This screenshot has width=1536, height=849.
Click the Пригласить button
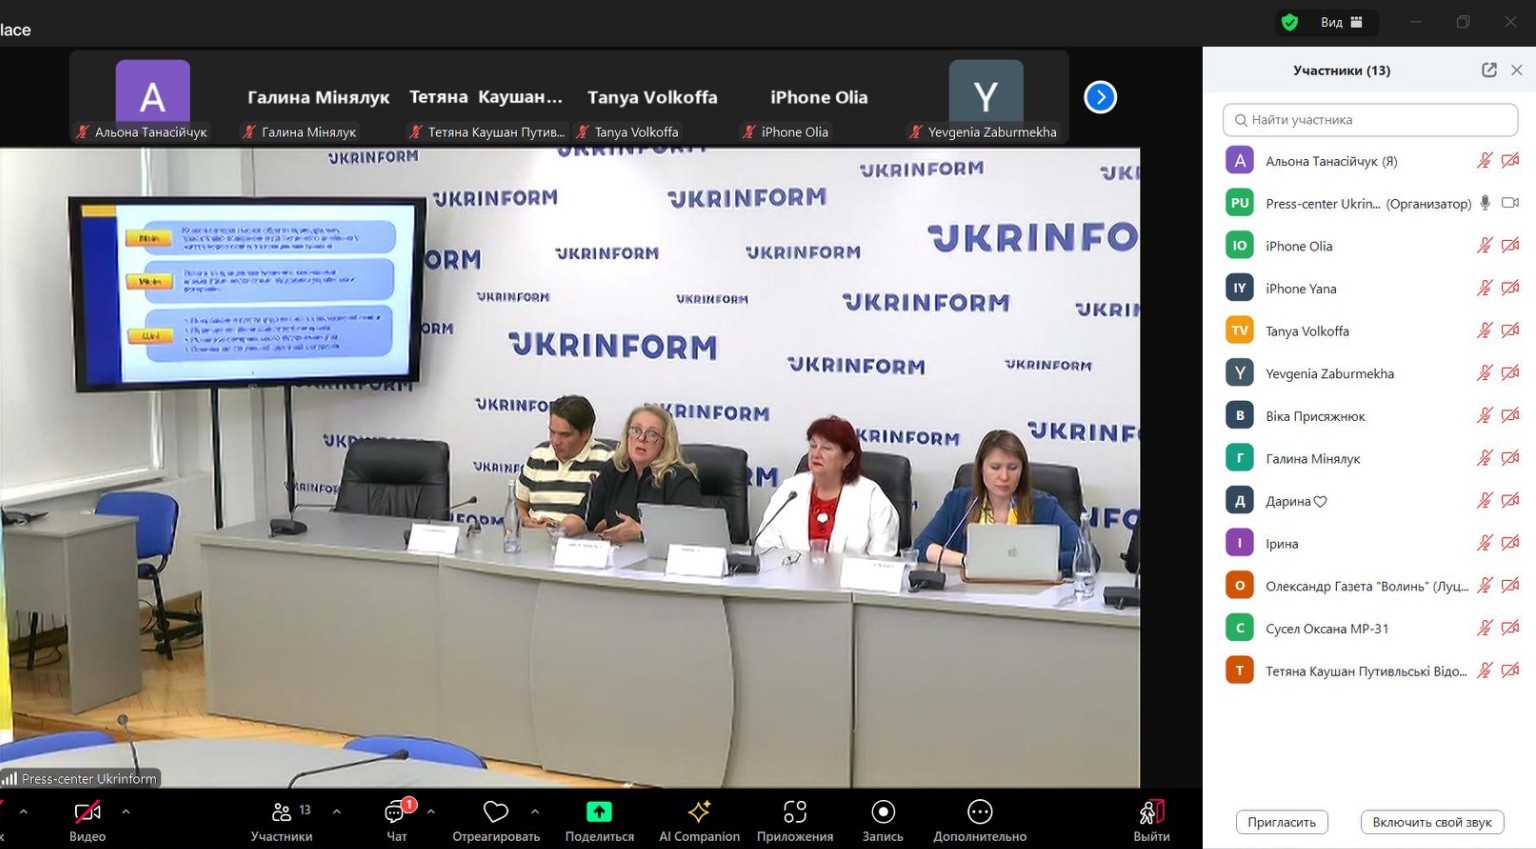pos(1281,822)
